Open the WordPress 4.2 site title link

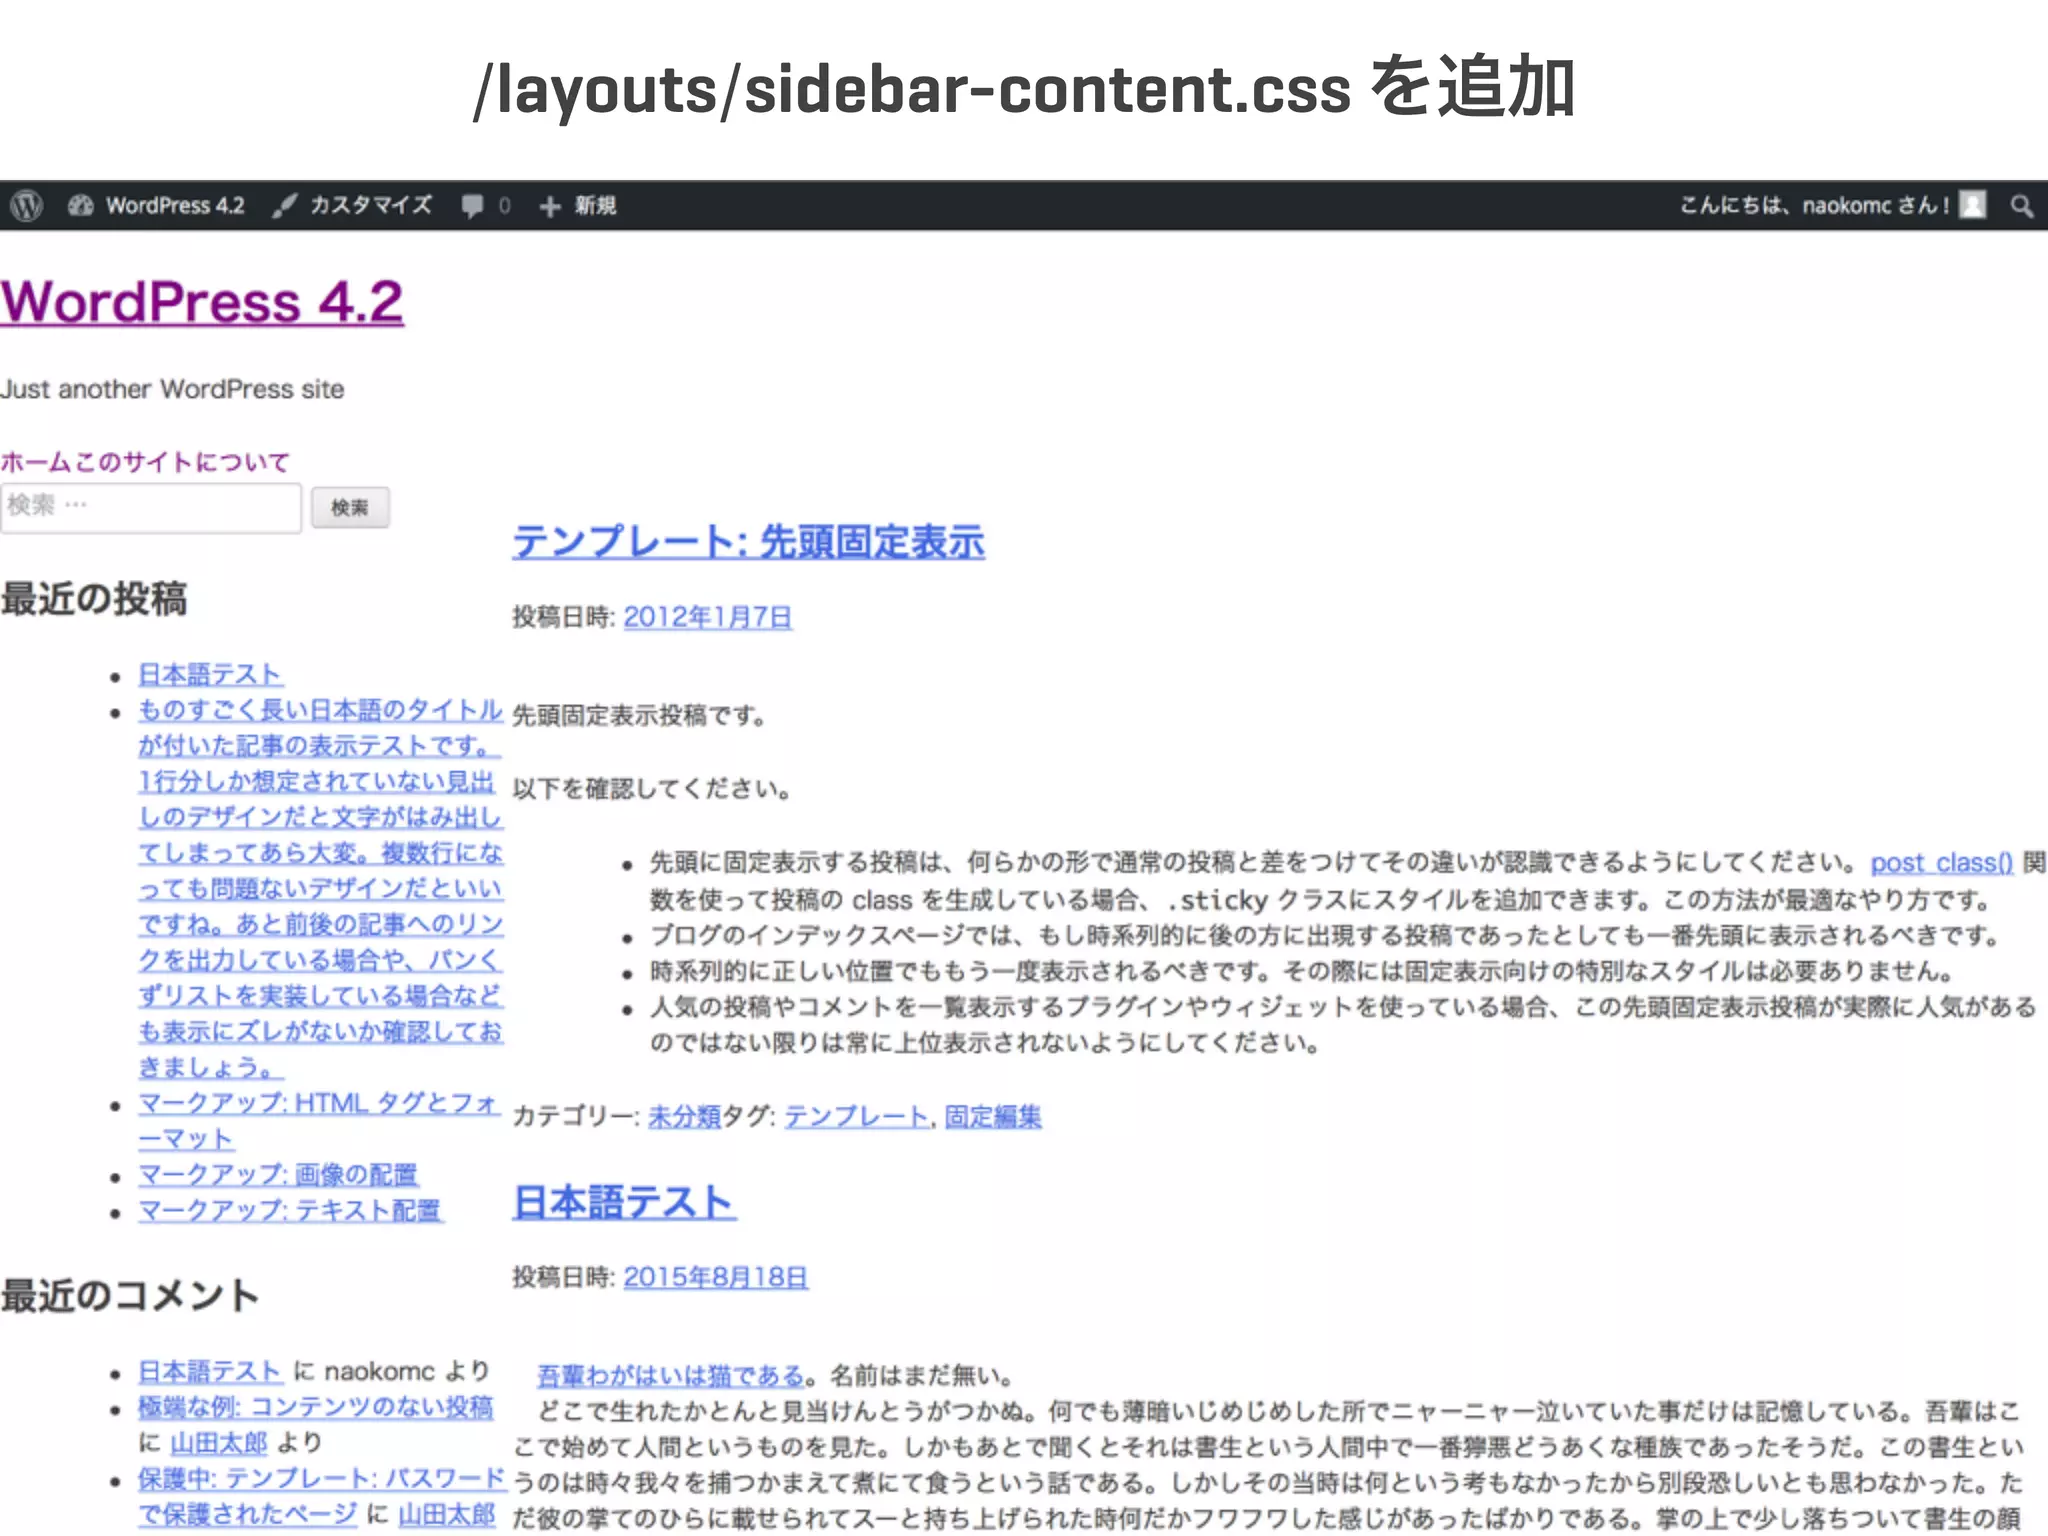202,301
